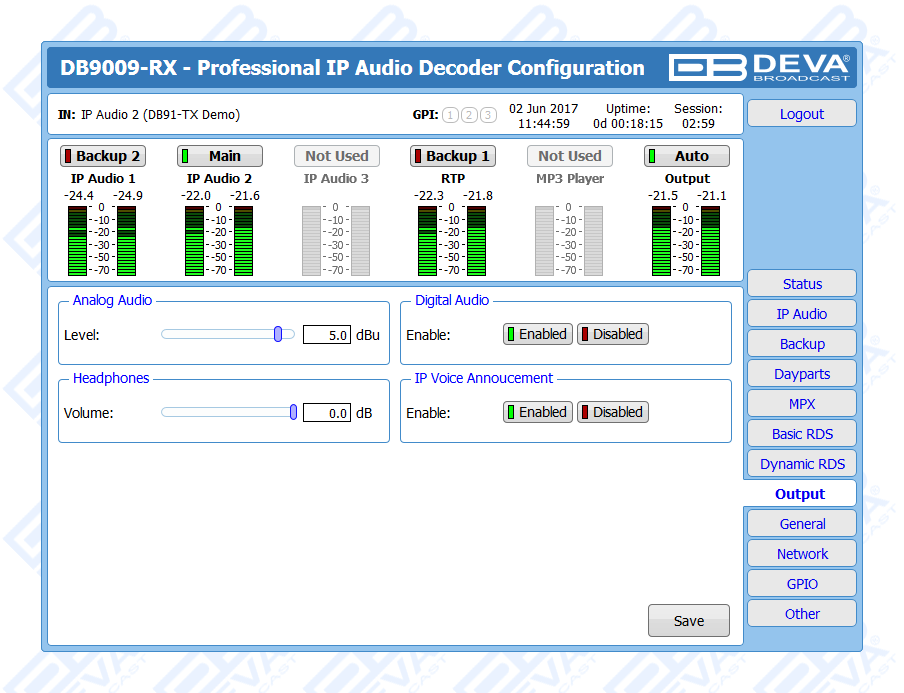Open the Status page
The width and height of the screenshot is (904, 693).
(x=802, y=284)
